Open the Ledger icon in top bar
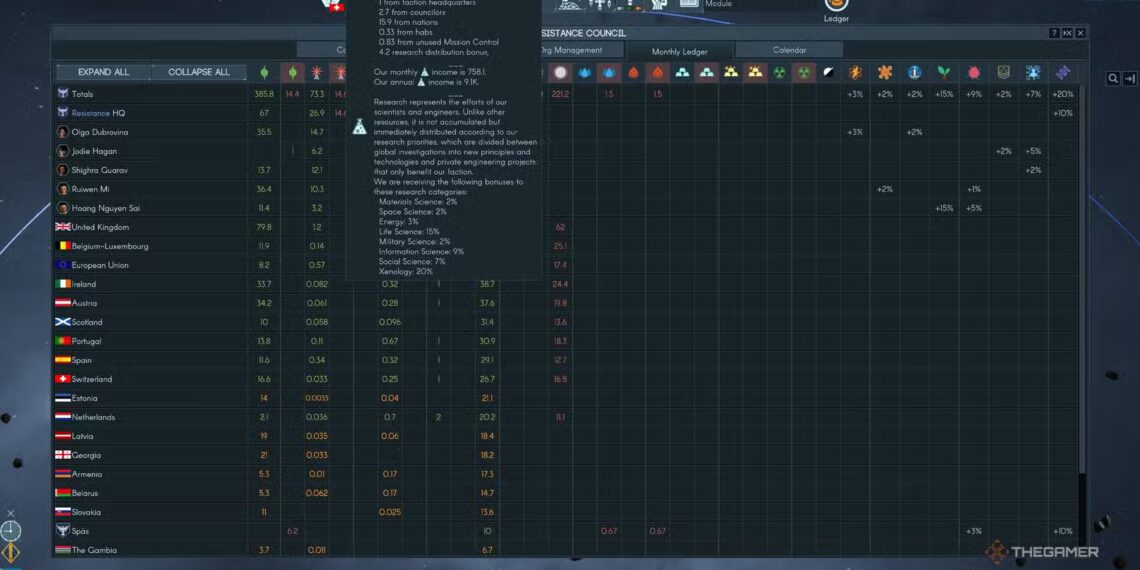Image resolution: width=1140 pixels, height=570 pixels. [x=837, y=6]
